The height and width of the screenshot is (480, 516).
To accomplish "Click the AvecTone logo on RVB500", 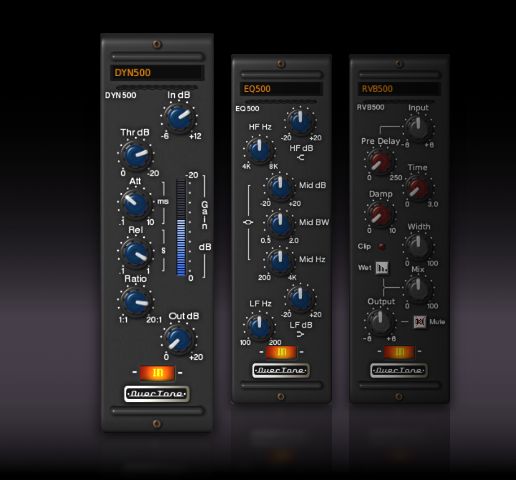I will (399, 370).
